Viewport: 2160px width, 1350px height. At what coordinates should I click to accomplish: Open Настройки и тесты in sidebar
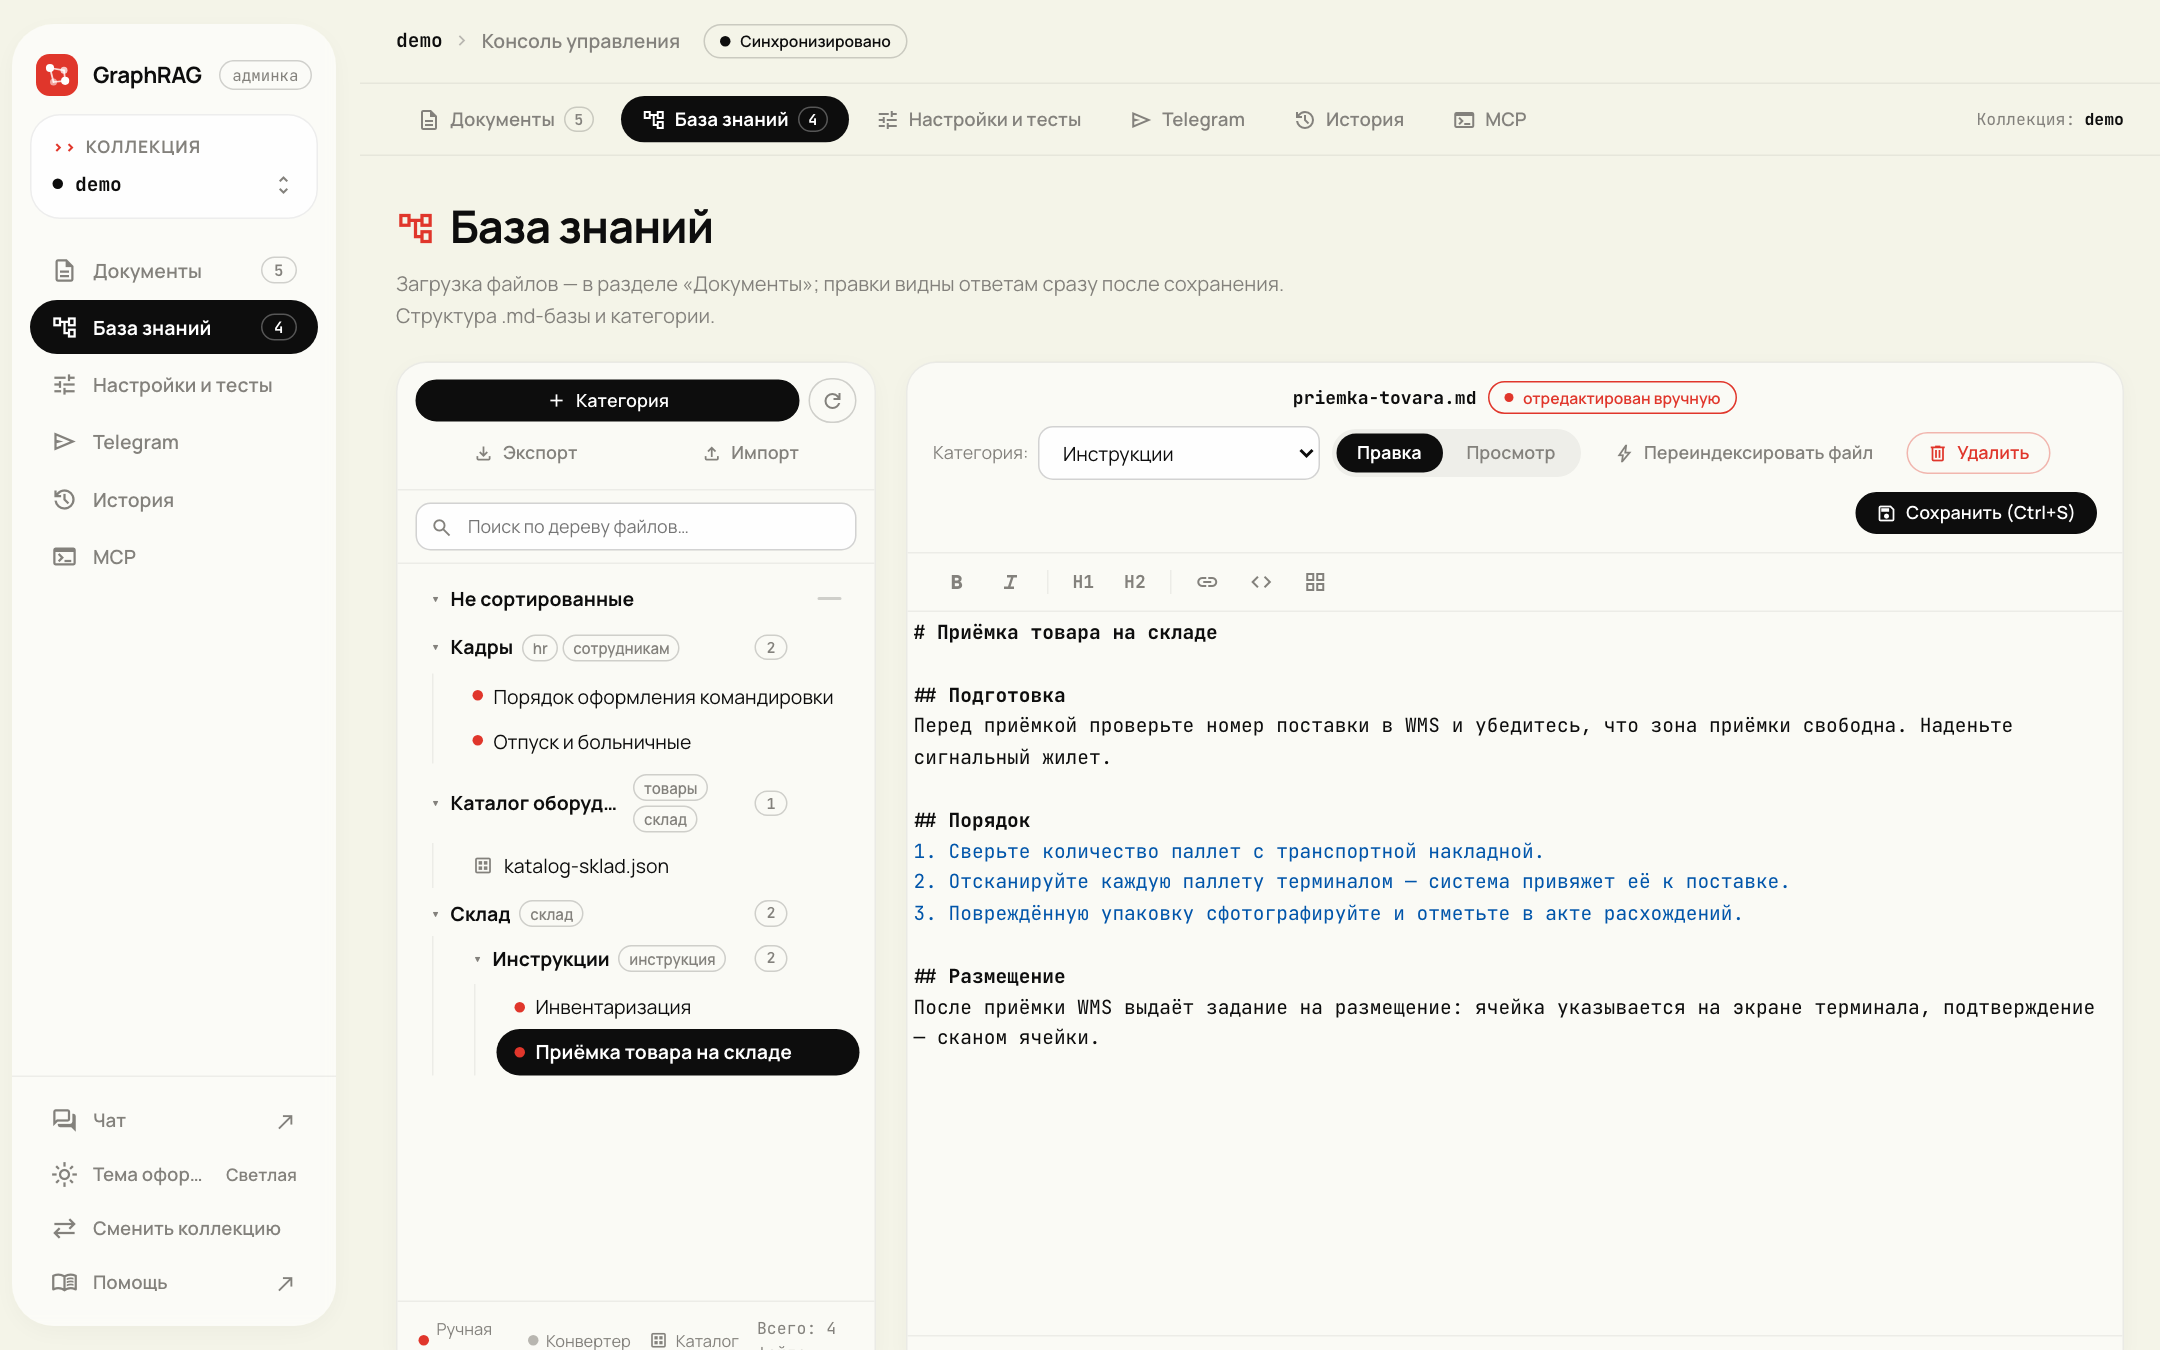tap(174, 385)
